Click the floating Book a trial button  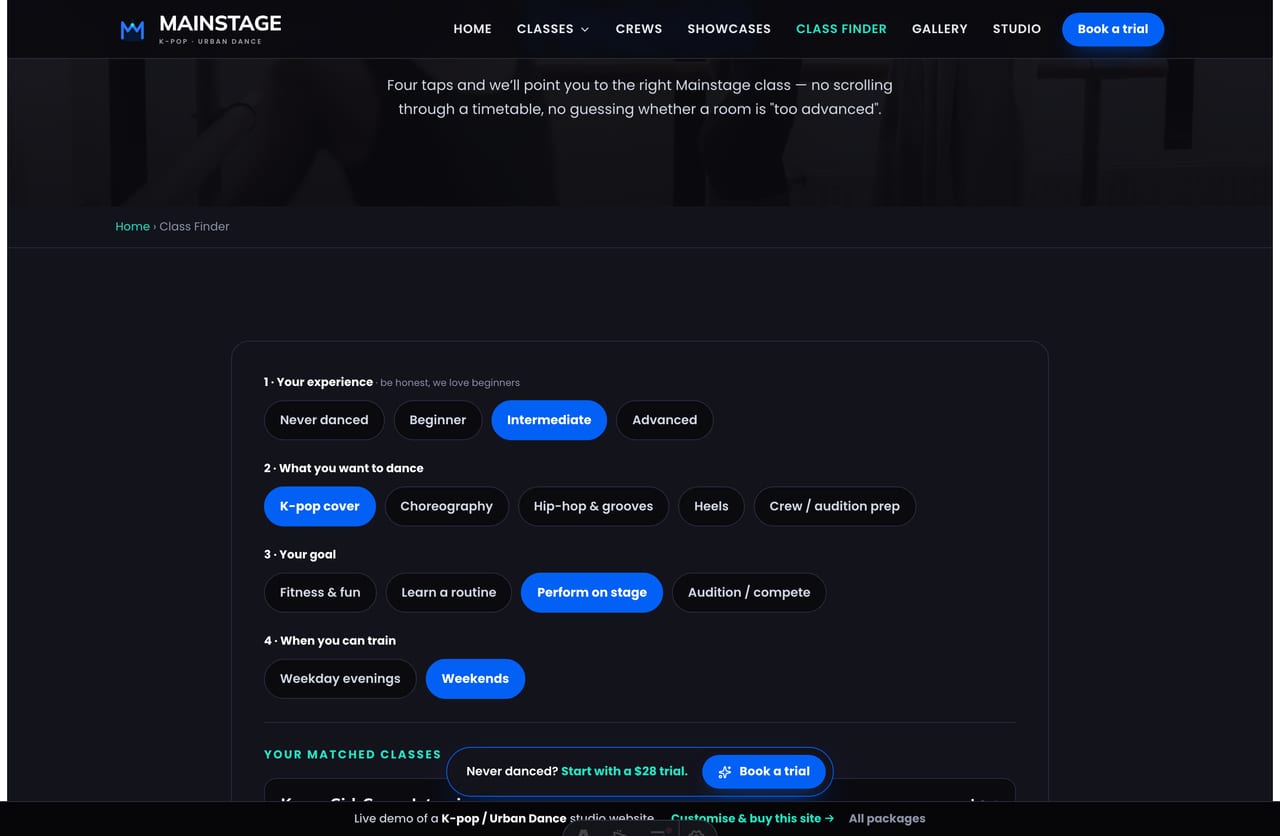click(764, 771)
